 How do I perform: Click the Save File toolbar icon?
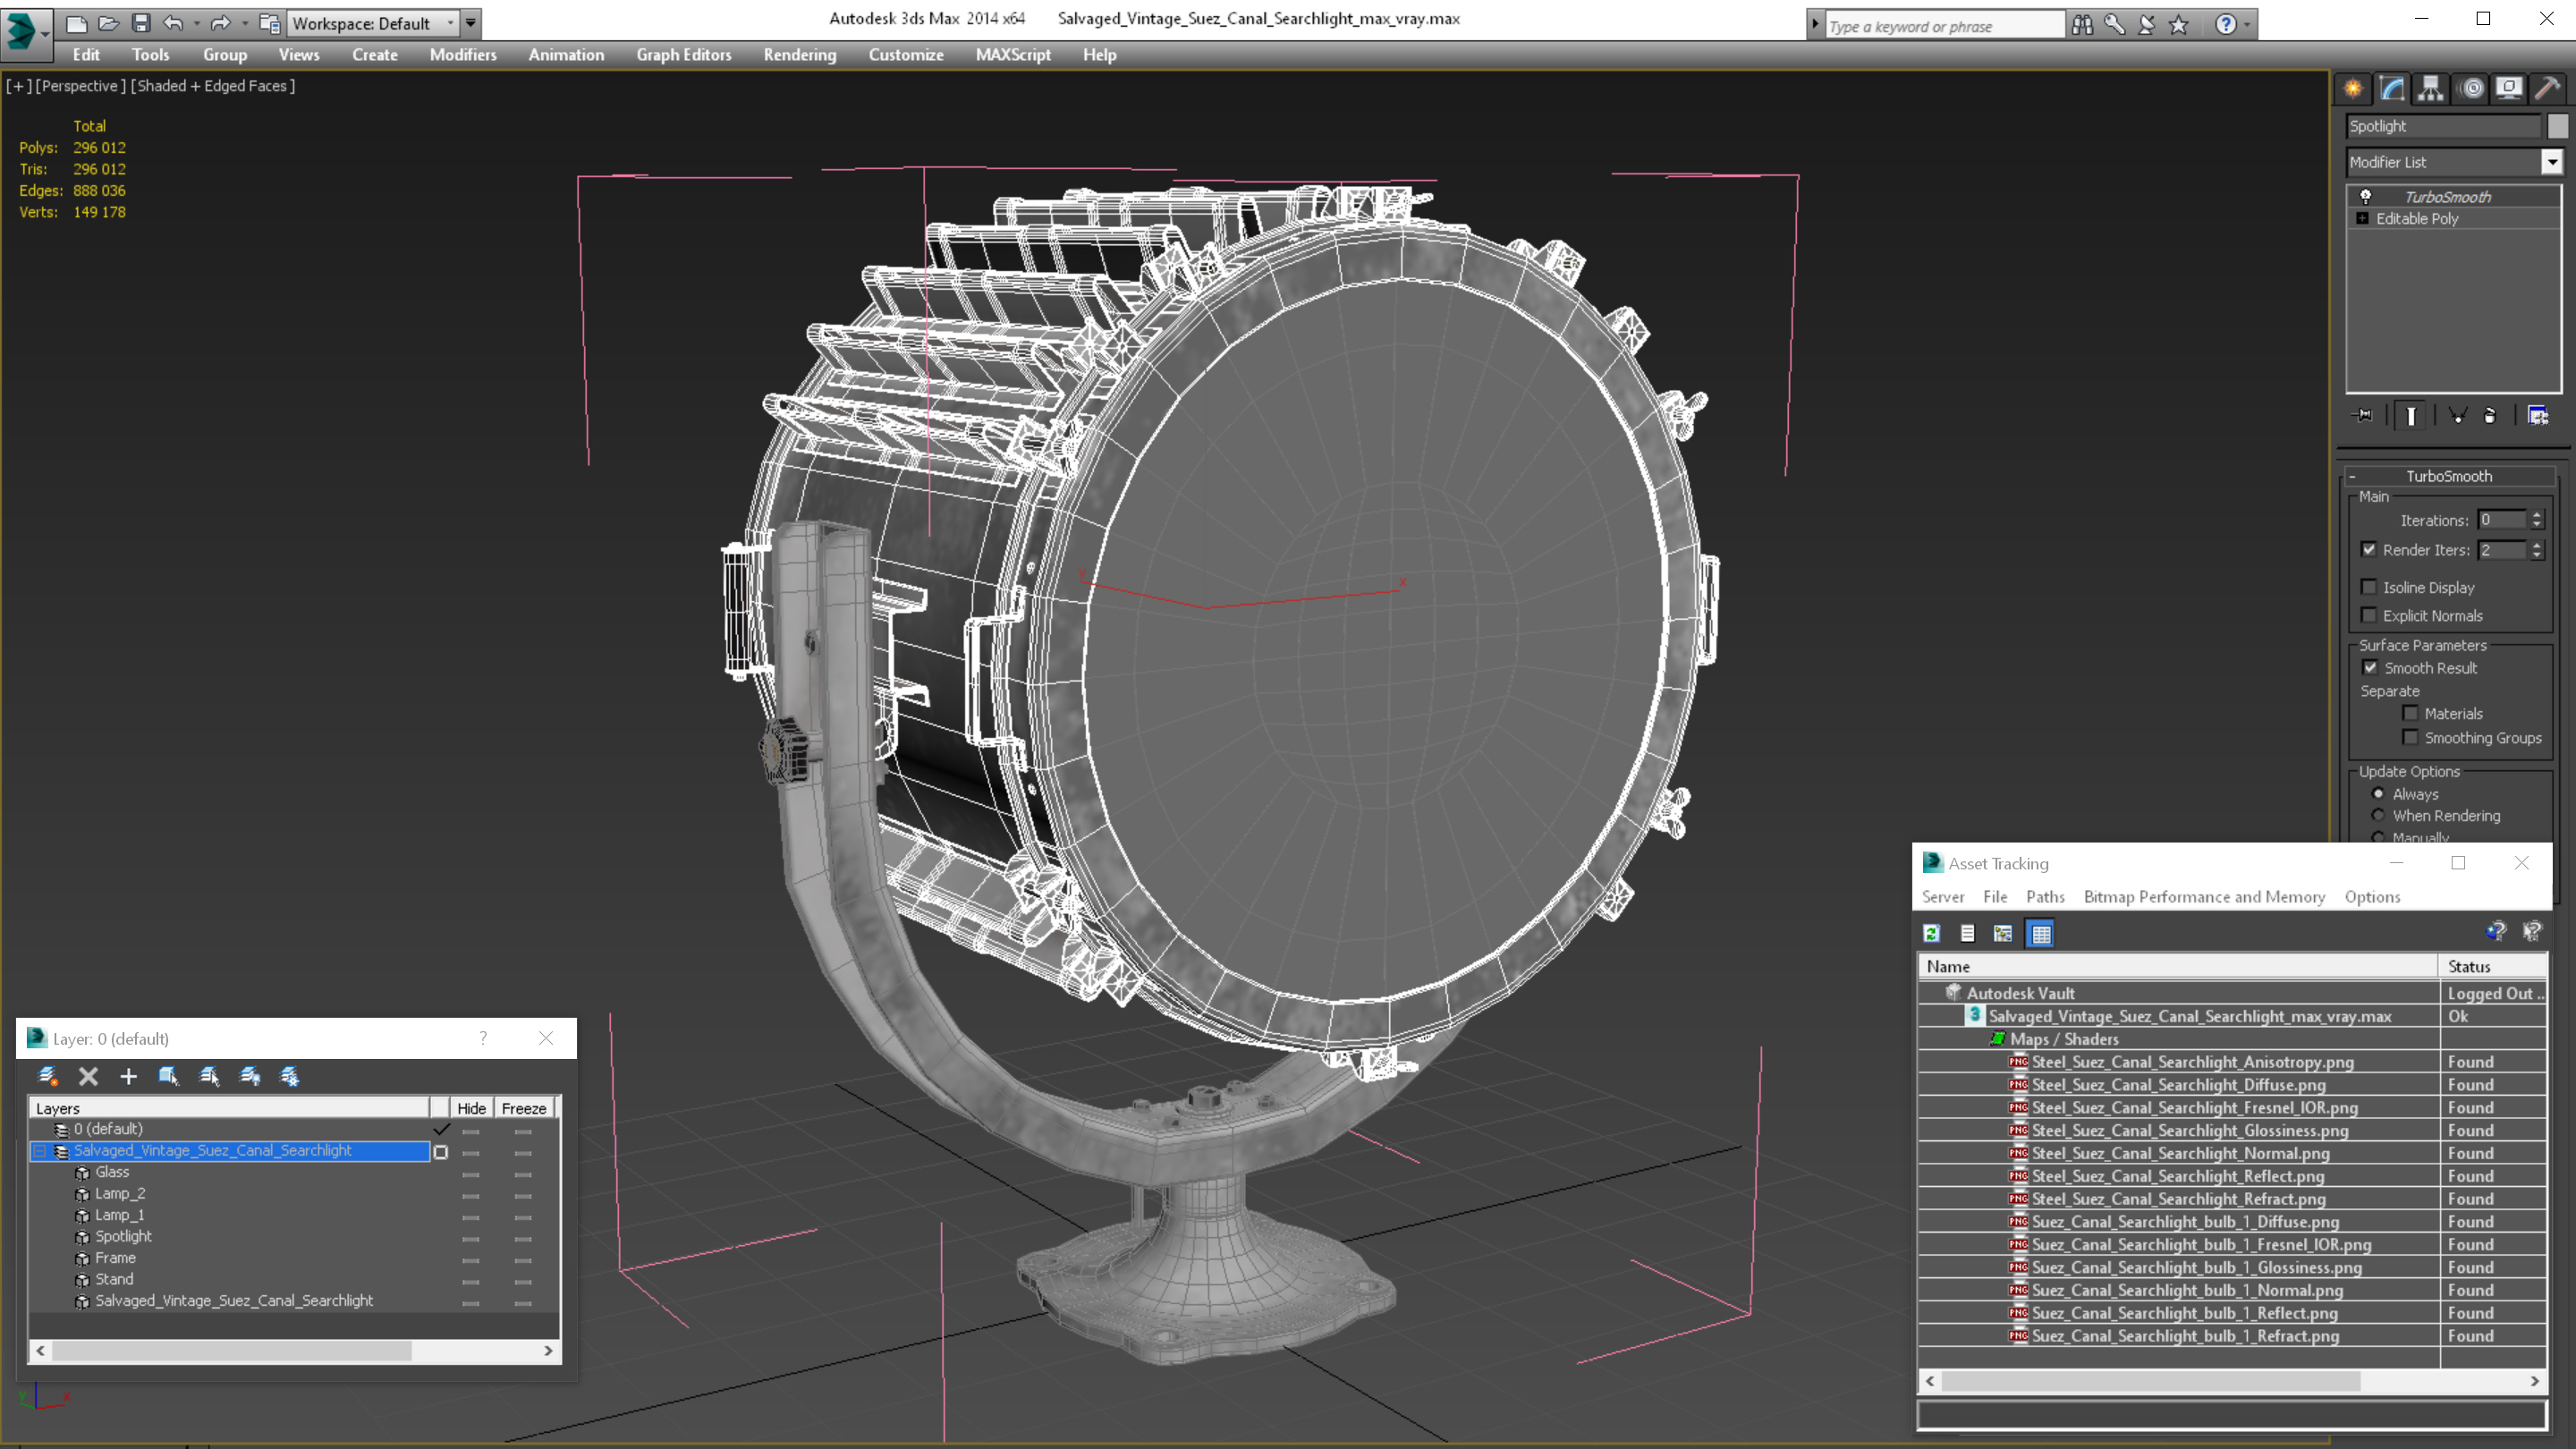pyautogui.click(x=141, y=23)
